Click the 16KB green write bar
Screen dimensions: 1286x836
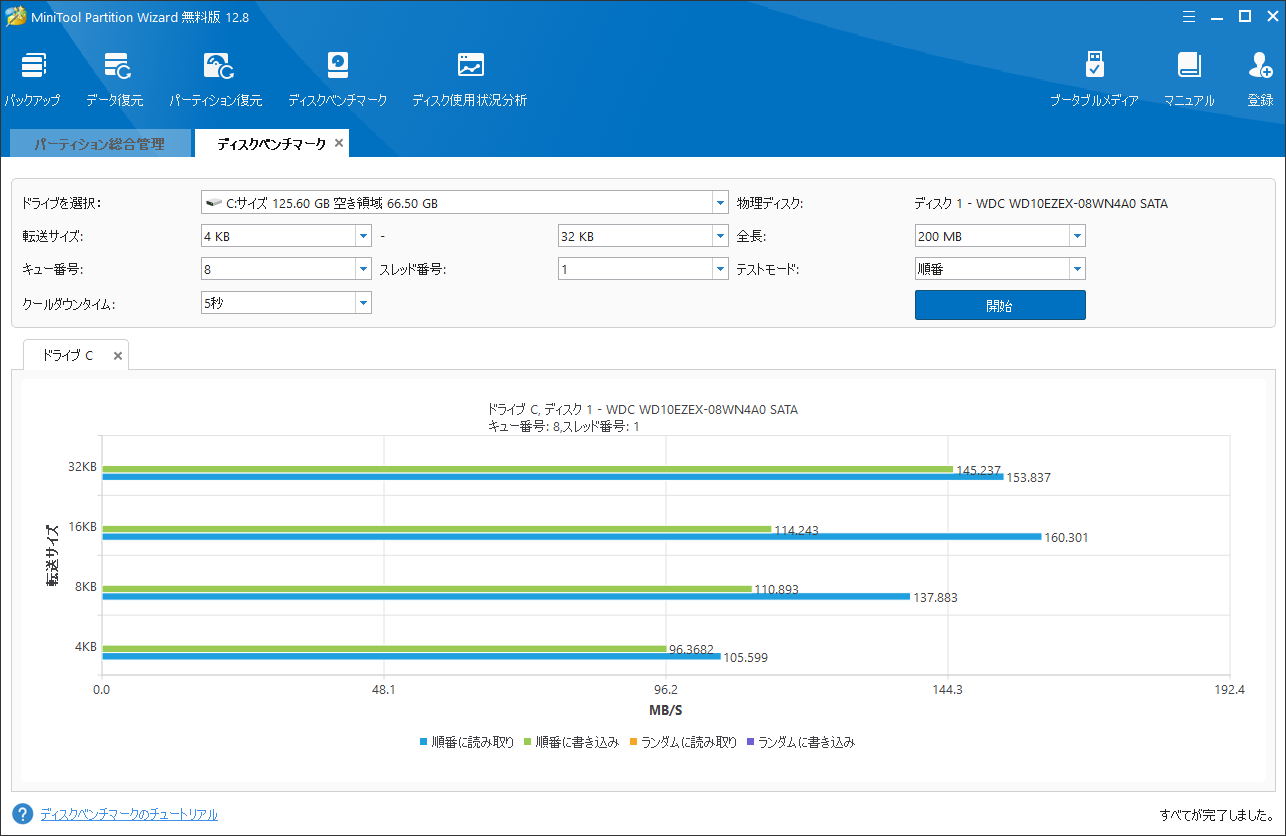pos(436,529)
